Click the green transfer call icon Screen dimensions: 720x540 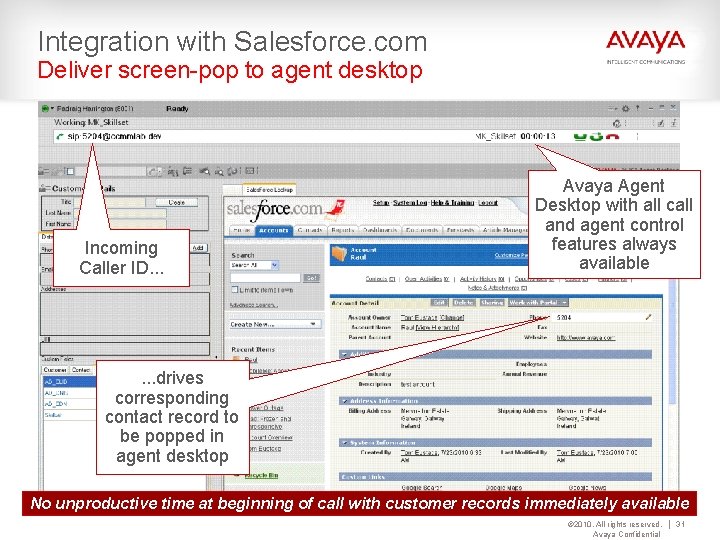pos(596,136)
